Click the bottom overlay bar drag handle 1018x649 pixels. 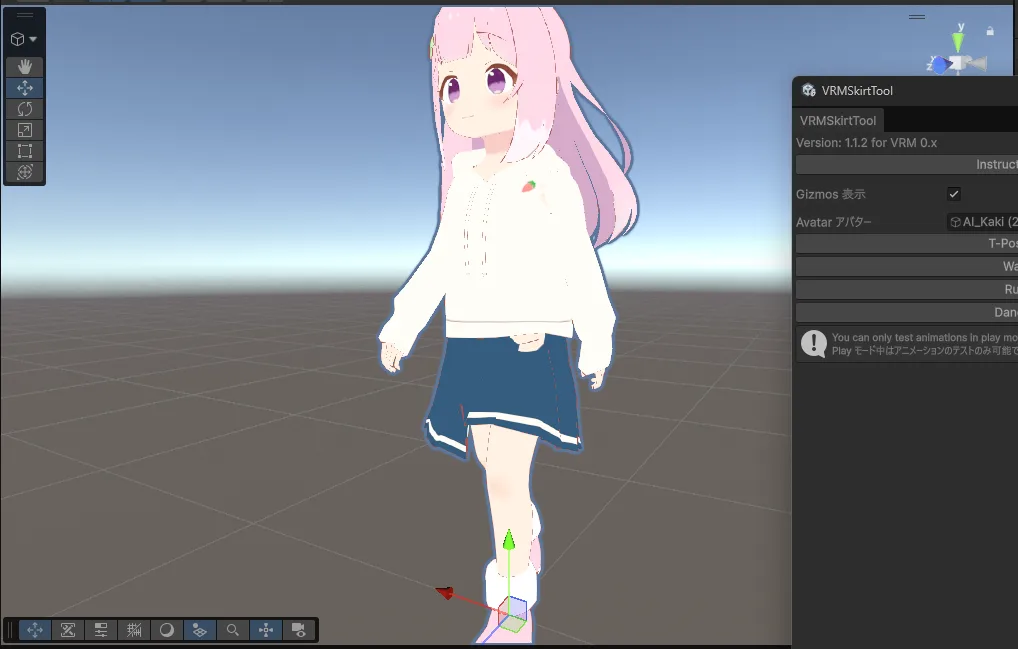[x=10, y=630]
